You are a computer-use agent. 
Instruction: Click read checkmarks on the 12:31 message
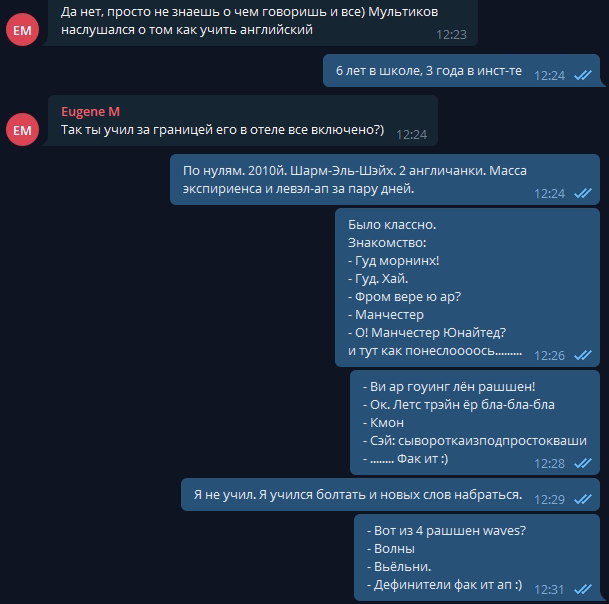(582, 589)
